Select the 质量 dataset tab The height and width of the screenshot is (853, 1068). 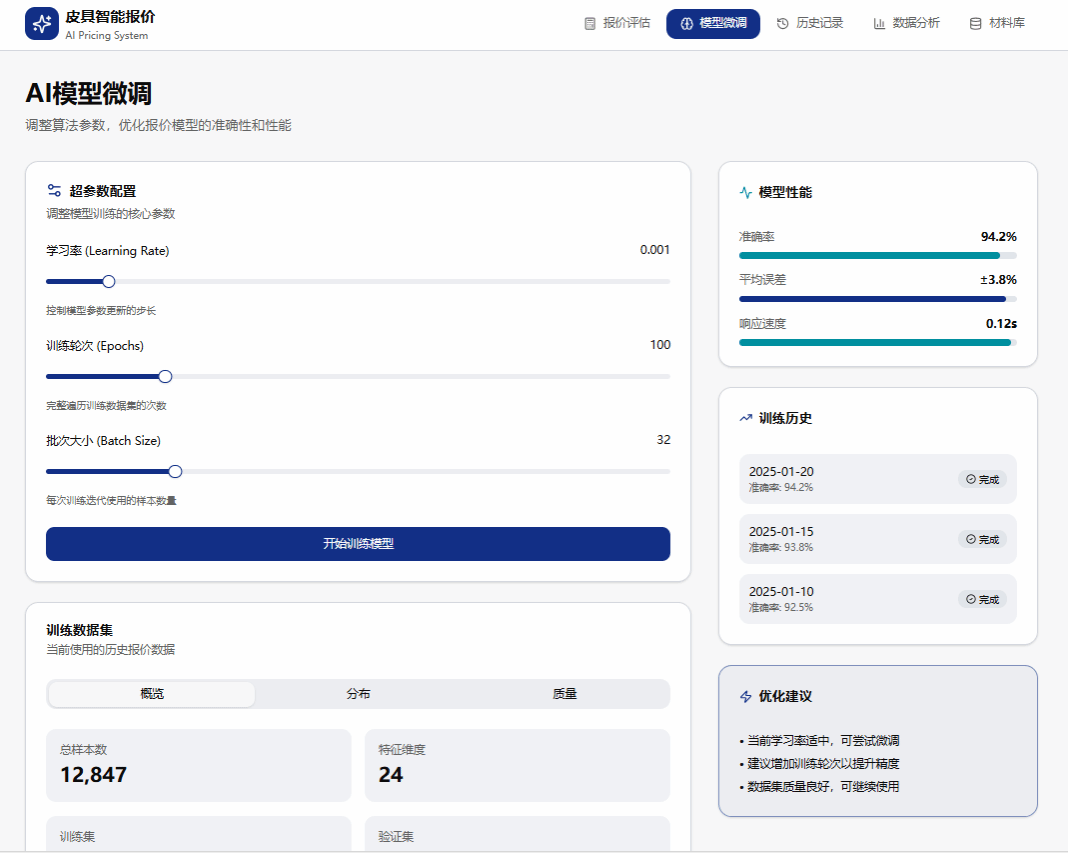click(x=565, y=694)
